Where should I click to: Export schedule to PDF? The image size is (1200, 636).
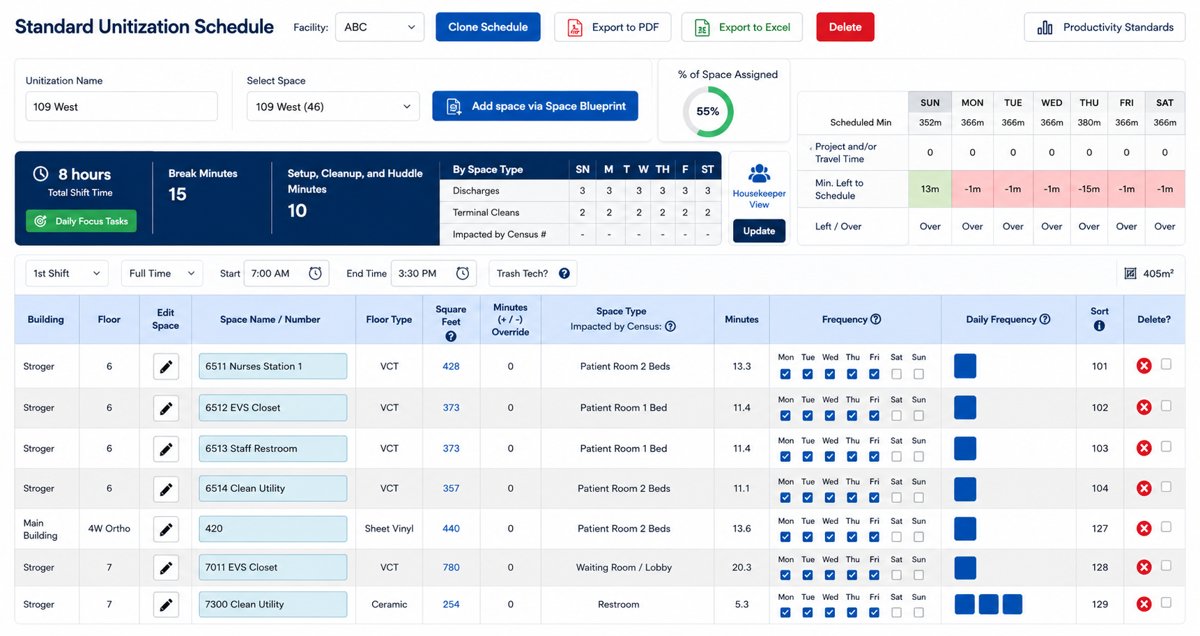click(613, 27)
